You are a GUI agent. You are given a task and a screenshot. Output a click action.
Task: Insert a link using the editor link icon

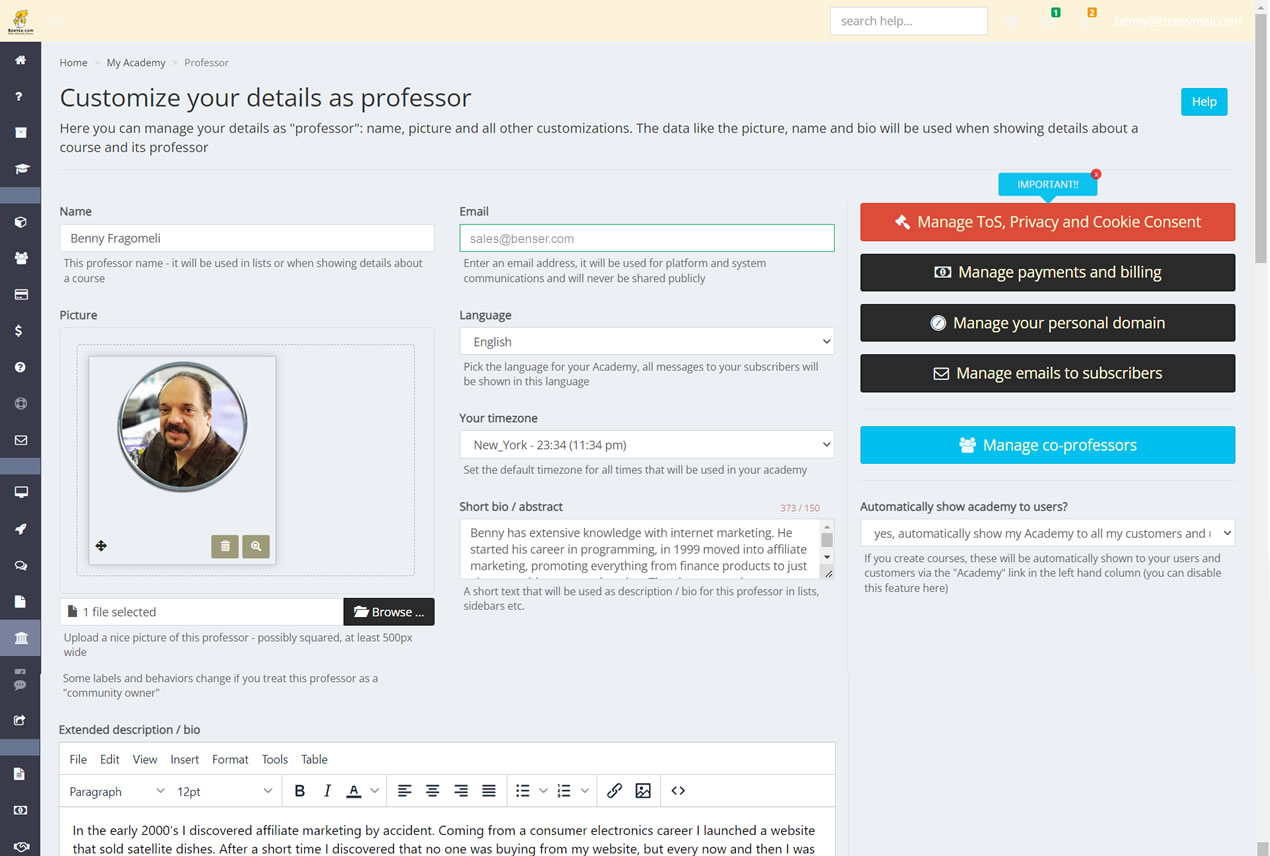(x=614, y=791)
